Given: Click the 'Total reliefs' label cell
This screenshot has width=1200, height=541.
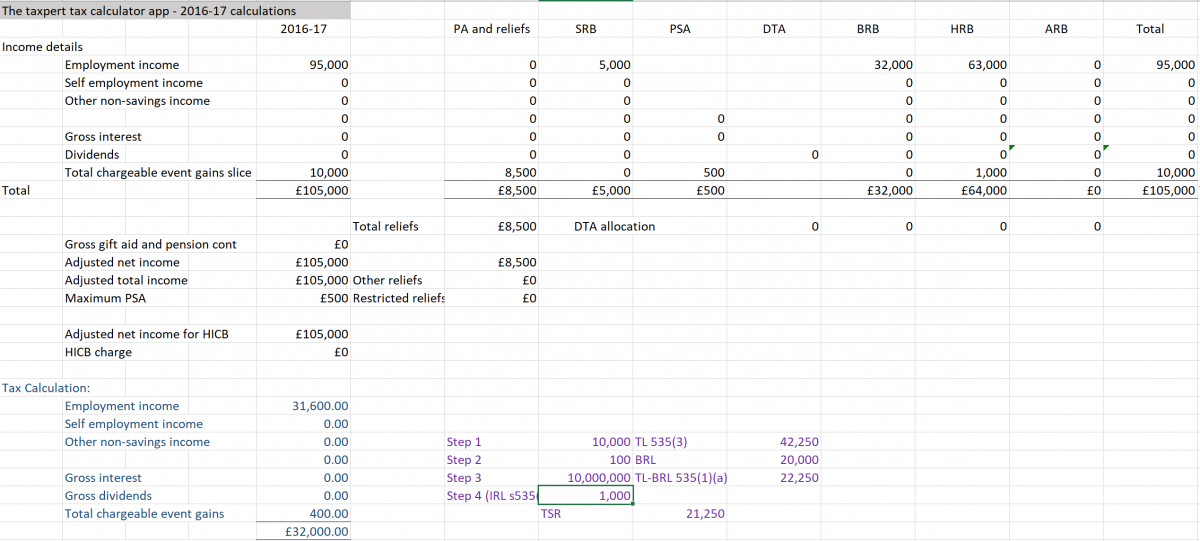Looking at the screenshot, I should 386,227.
